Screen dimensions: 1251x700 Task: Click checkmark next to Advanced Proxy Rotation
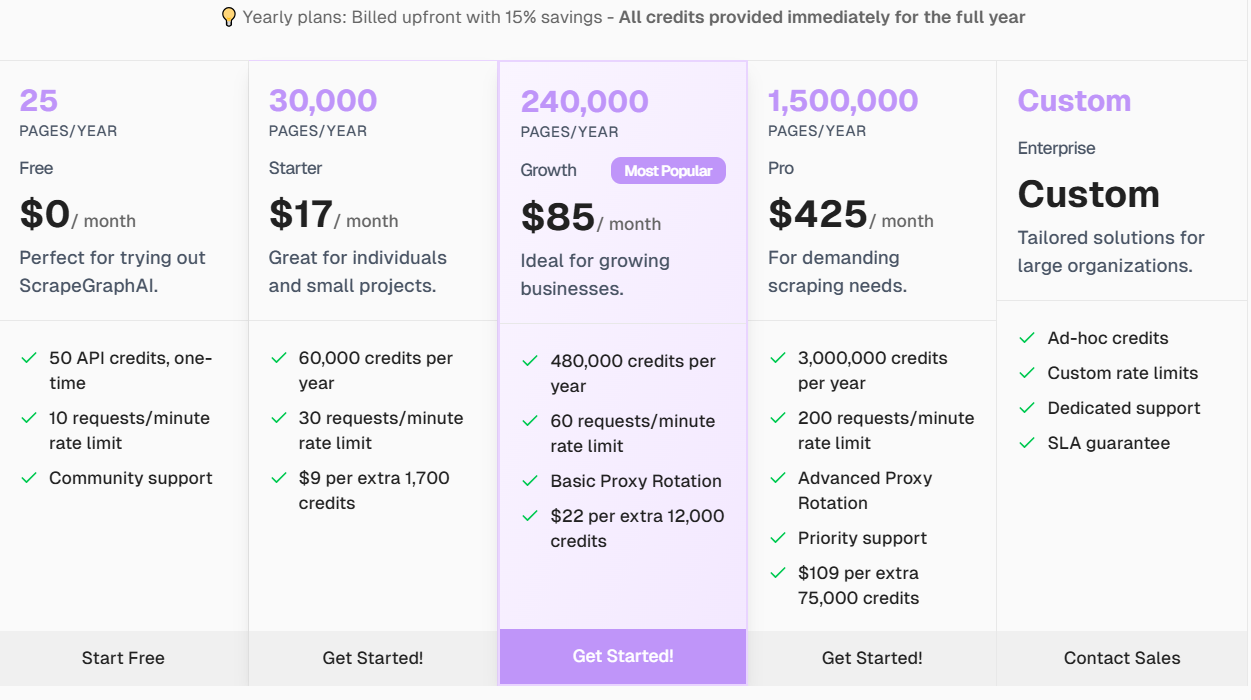(x=777, y=478)
